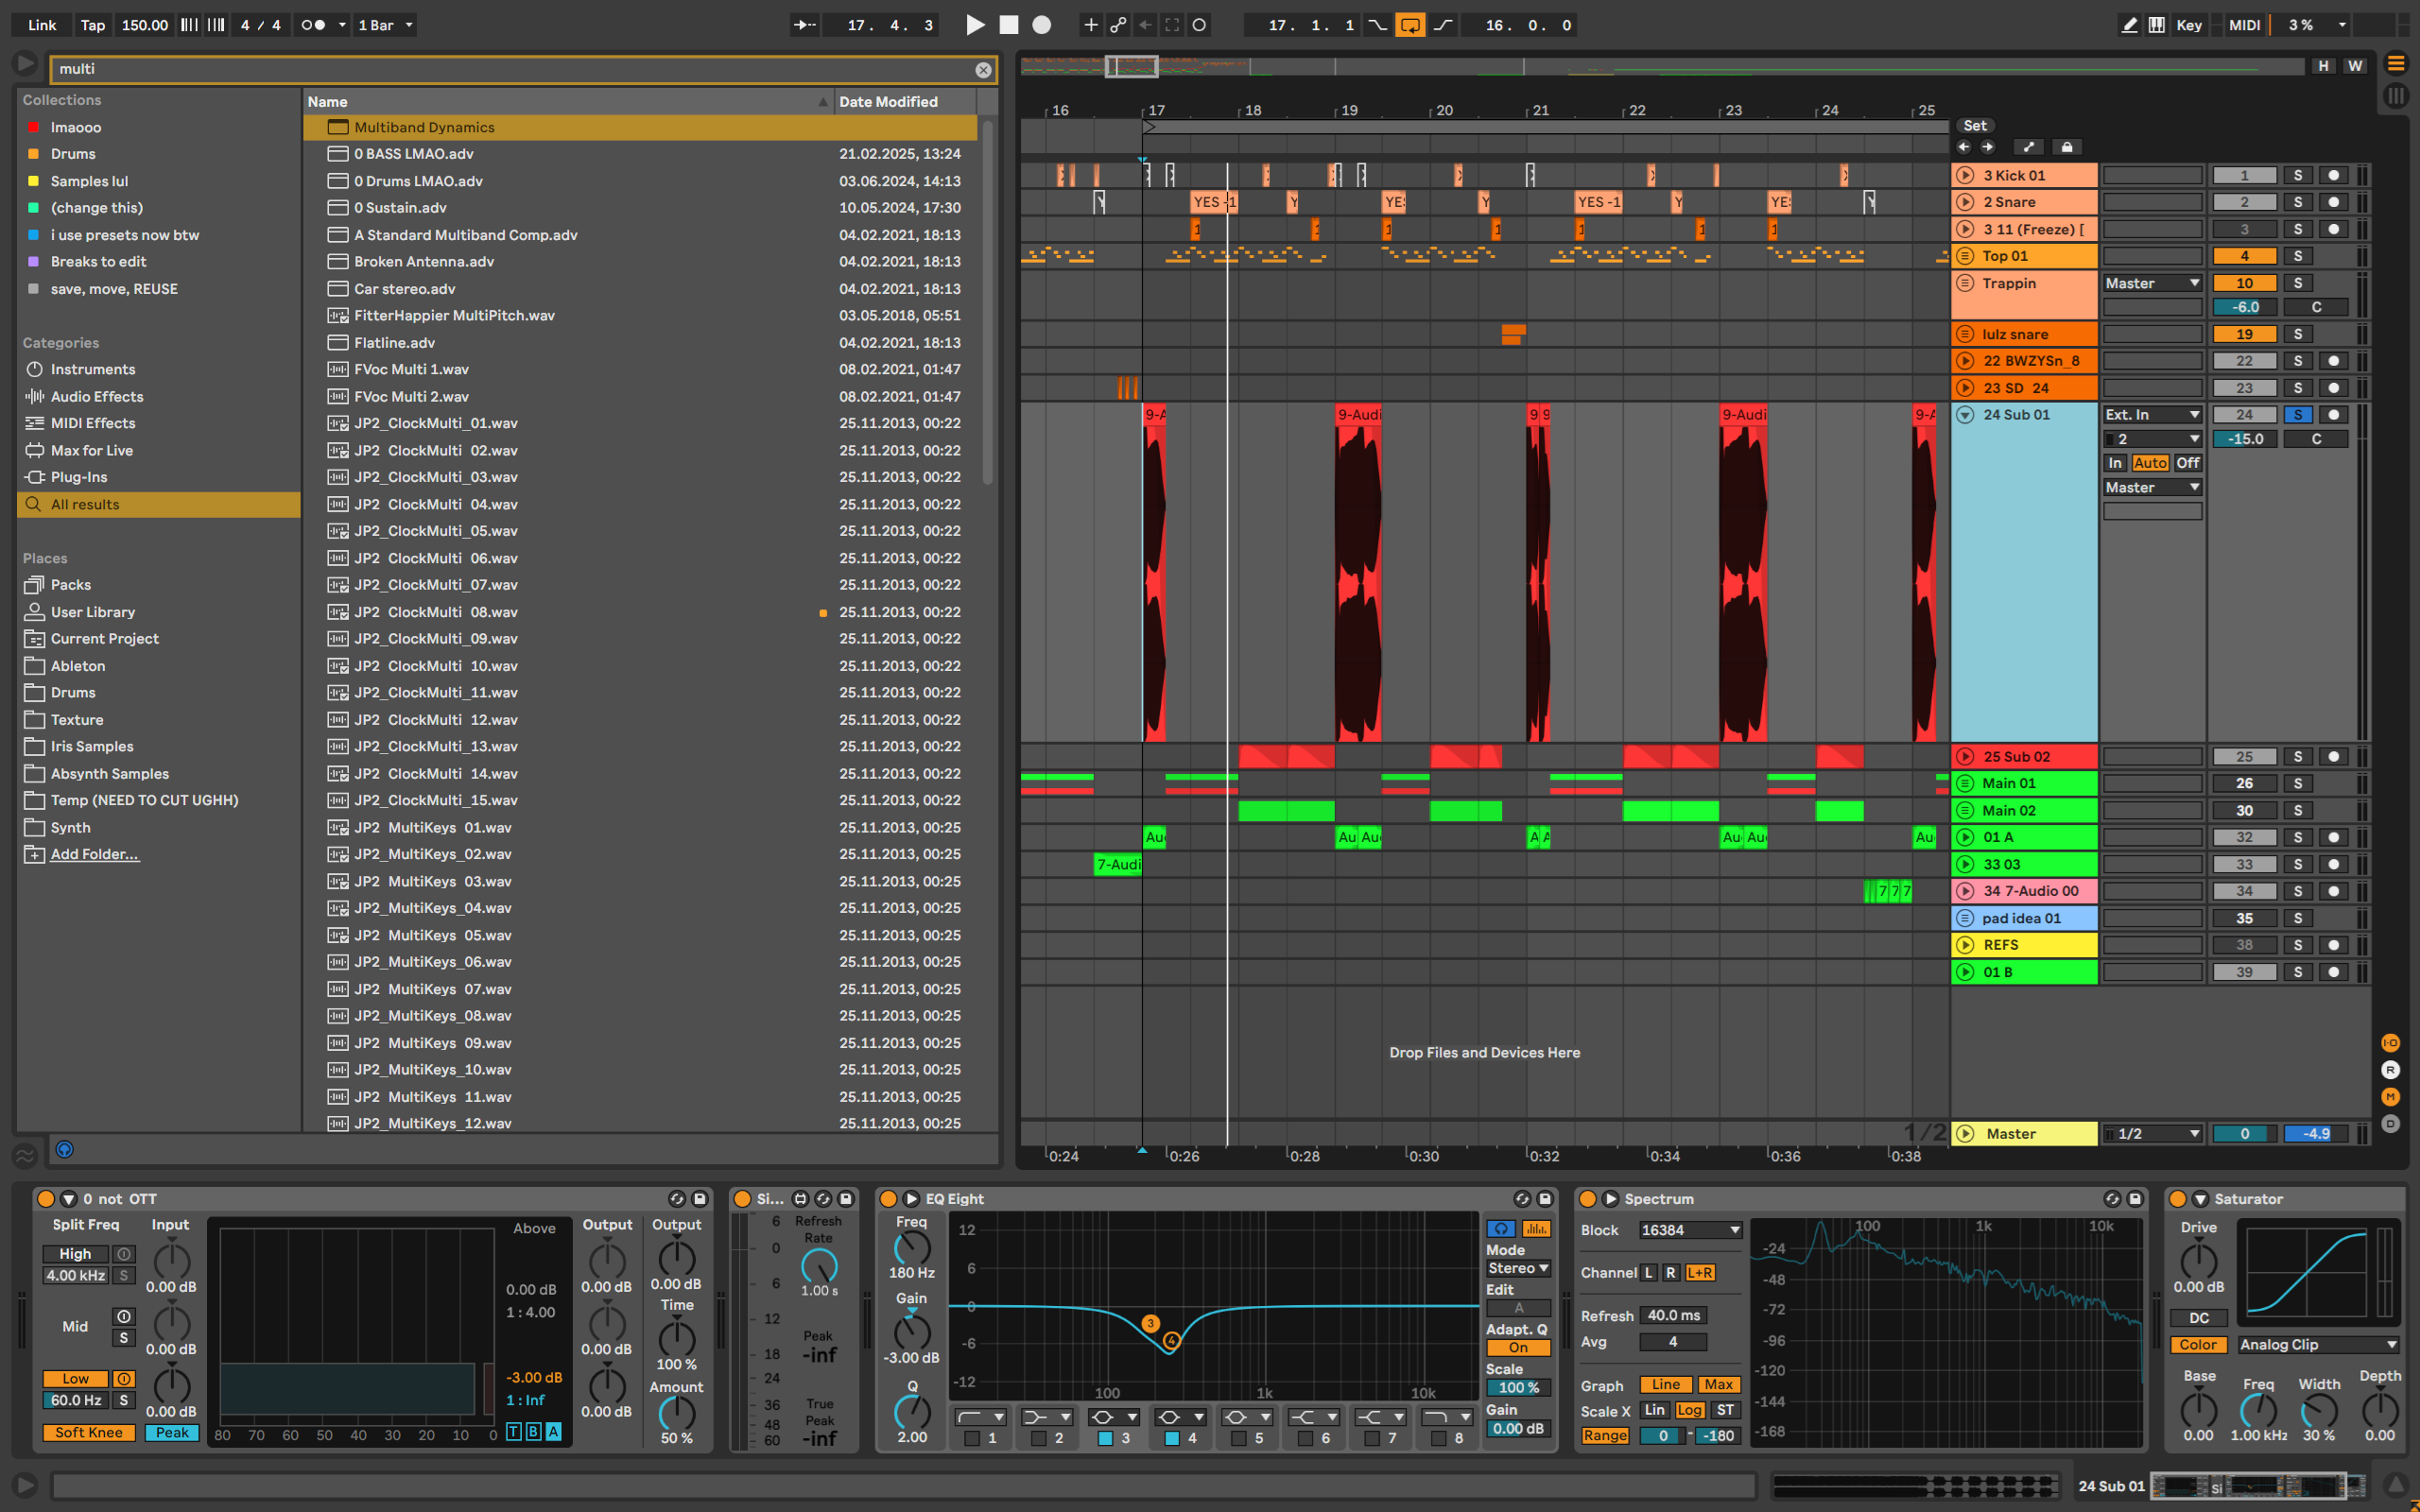The width and height of the screenshot is (2420, 1512).
Task: Toggle the Automation Arm icon
Action: (x=1118, y=25)
